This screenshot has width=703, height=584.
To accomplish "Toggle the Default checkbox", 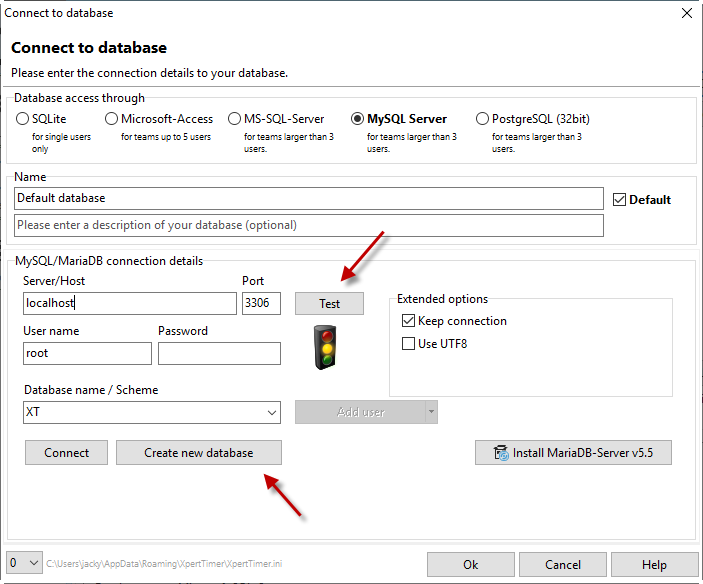I will [619, 199].
